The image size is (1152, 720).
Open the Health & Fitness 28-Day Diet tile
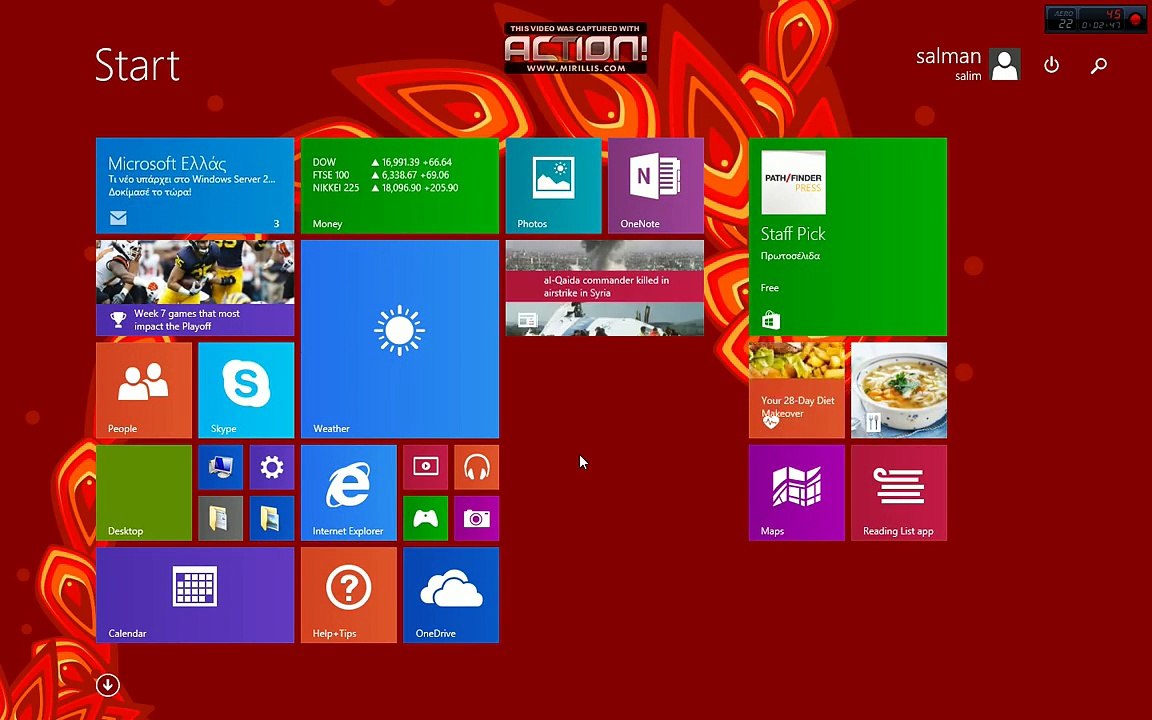[x=797, y=390]
